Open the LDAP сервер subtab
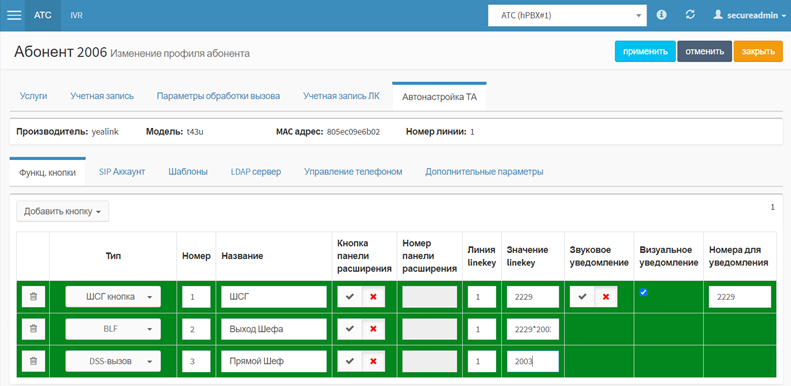Image resolution: width=791 pixels, height=386 pixels. click(256, 172)
